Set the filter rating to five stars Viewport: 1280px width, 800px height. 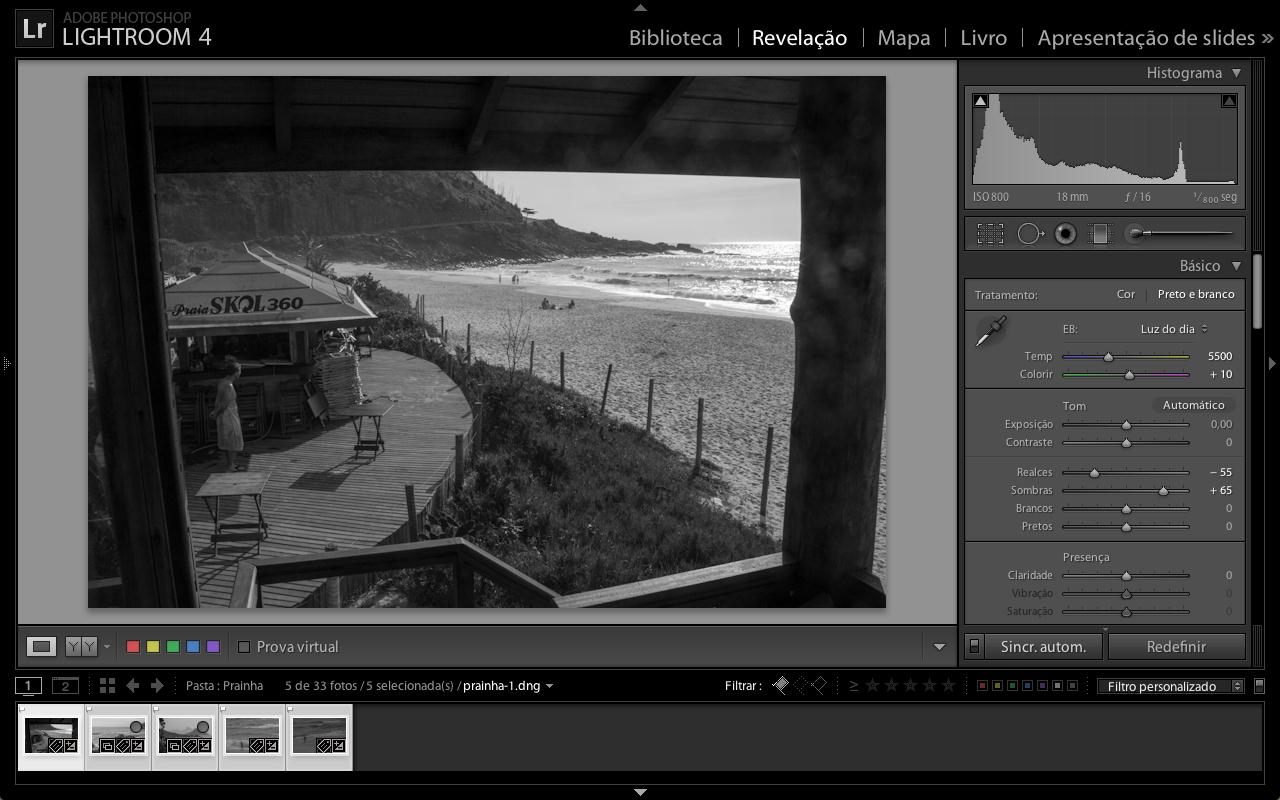coord(949,686)
